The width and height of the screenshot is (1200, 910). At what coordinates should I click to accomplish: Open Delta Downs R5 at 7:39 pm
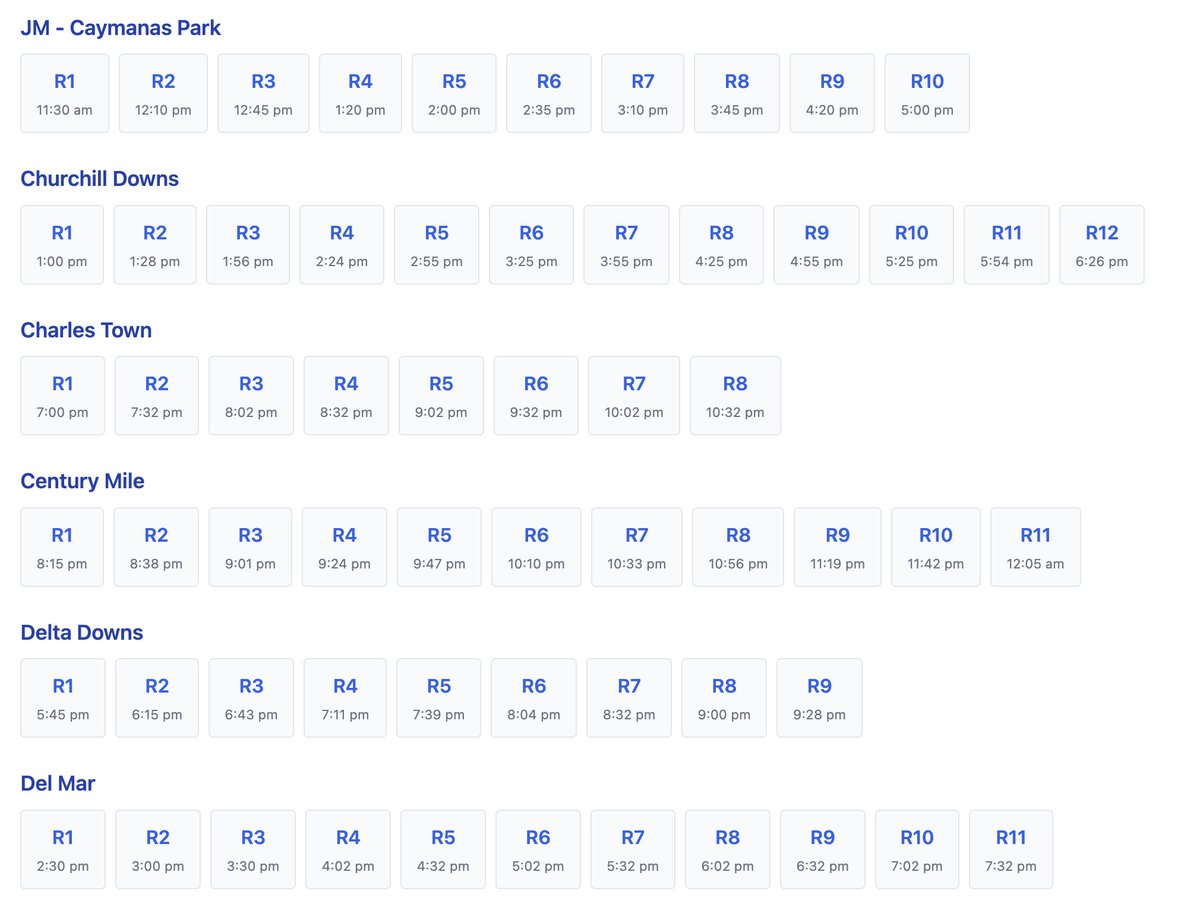pos(439,698)
